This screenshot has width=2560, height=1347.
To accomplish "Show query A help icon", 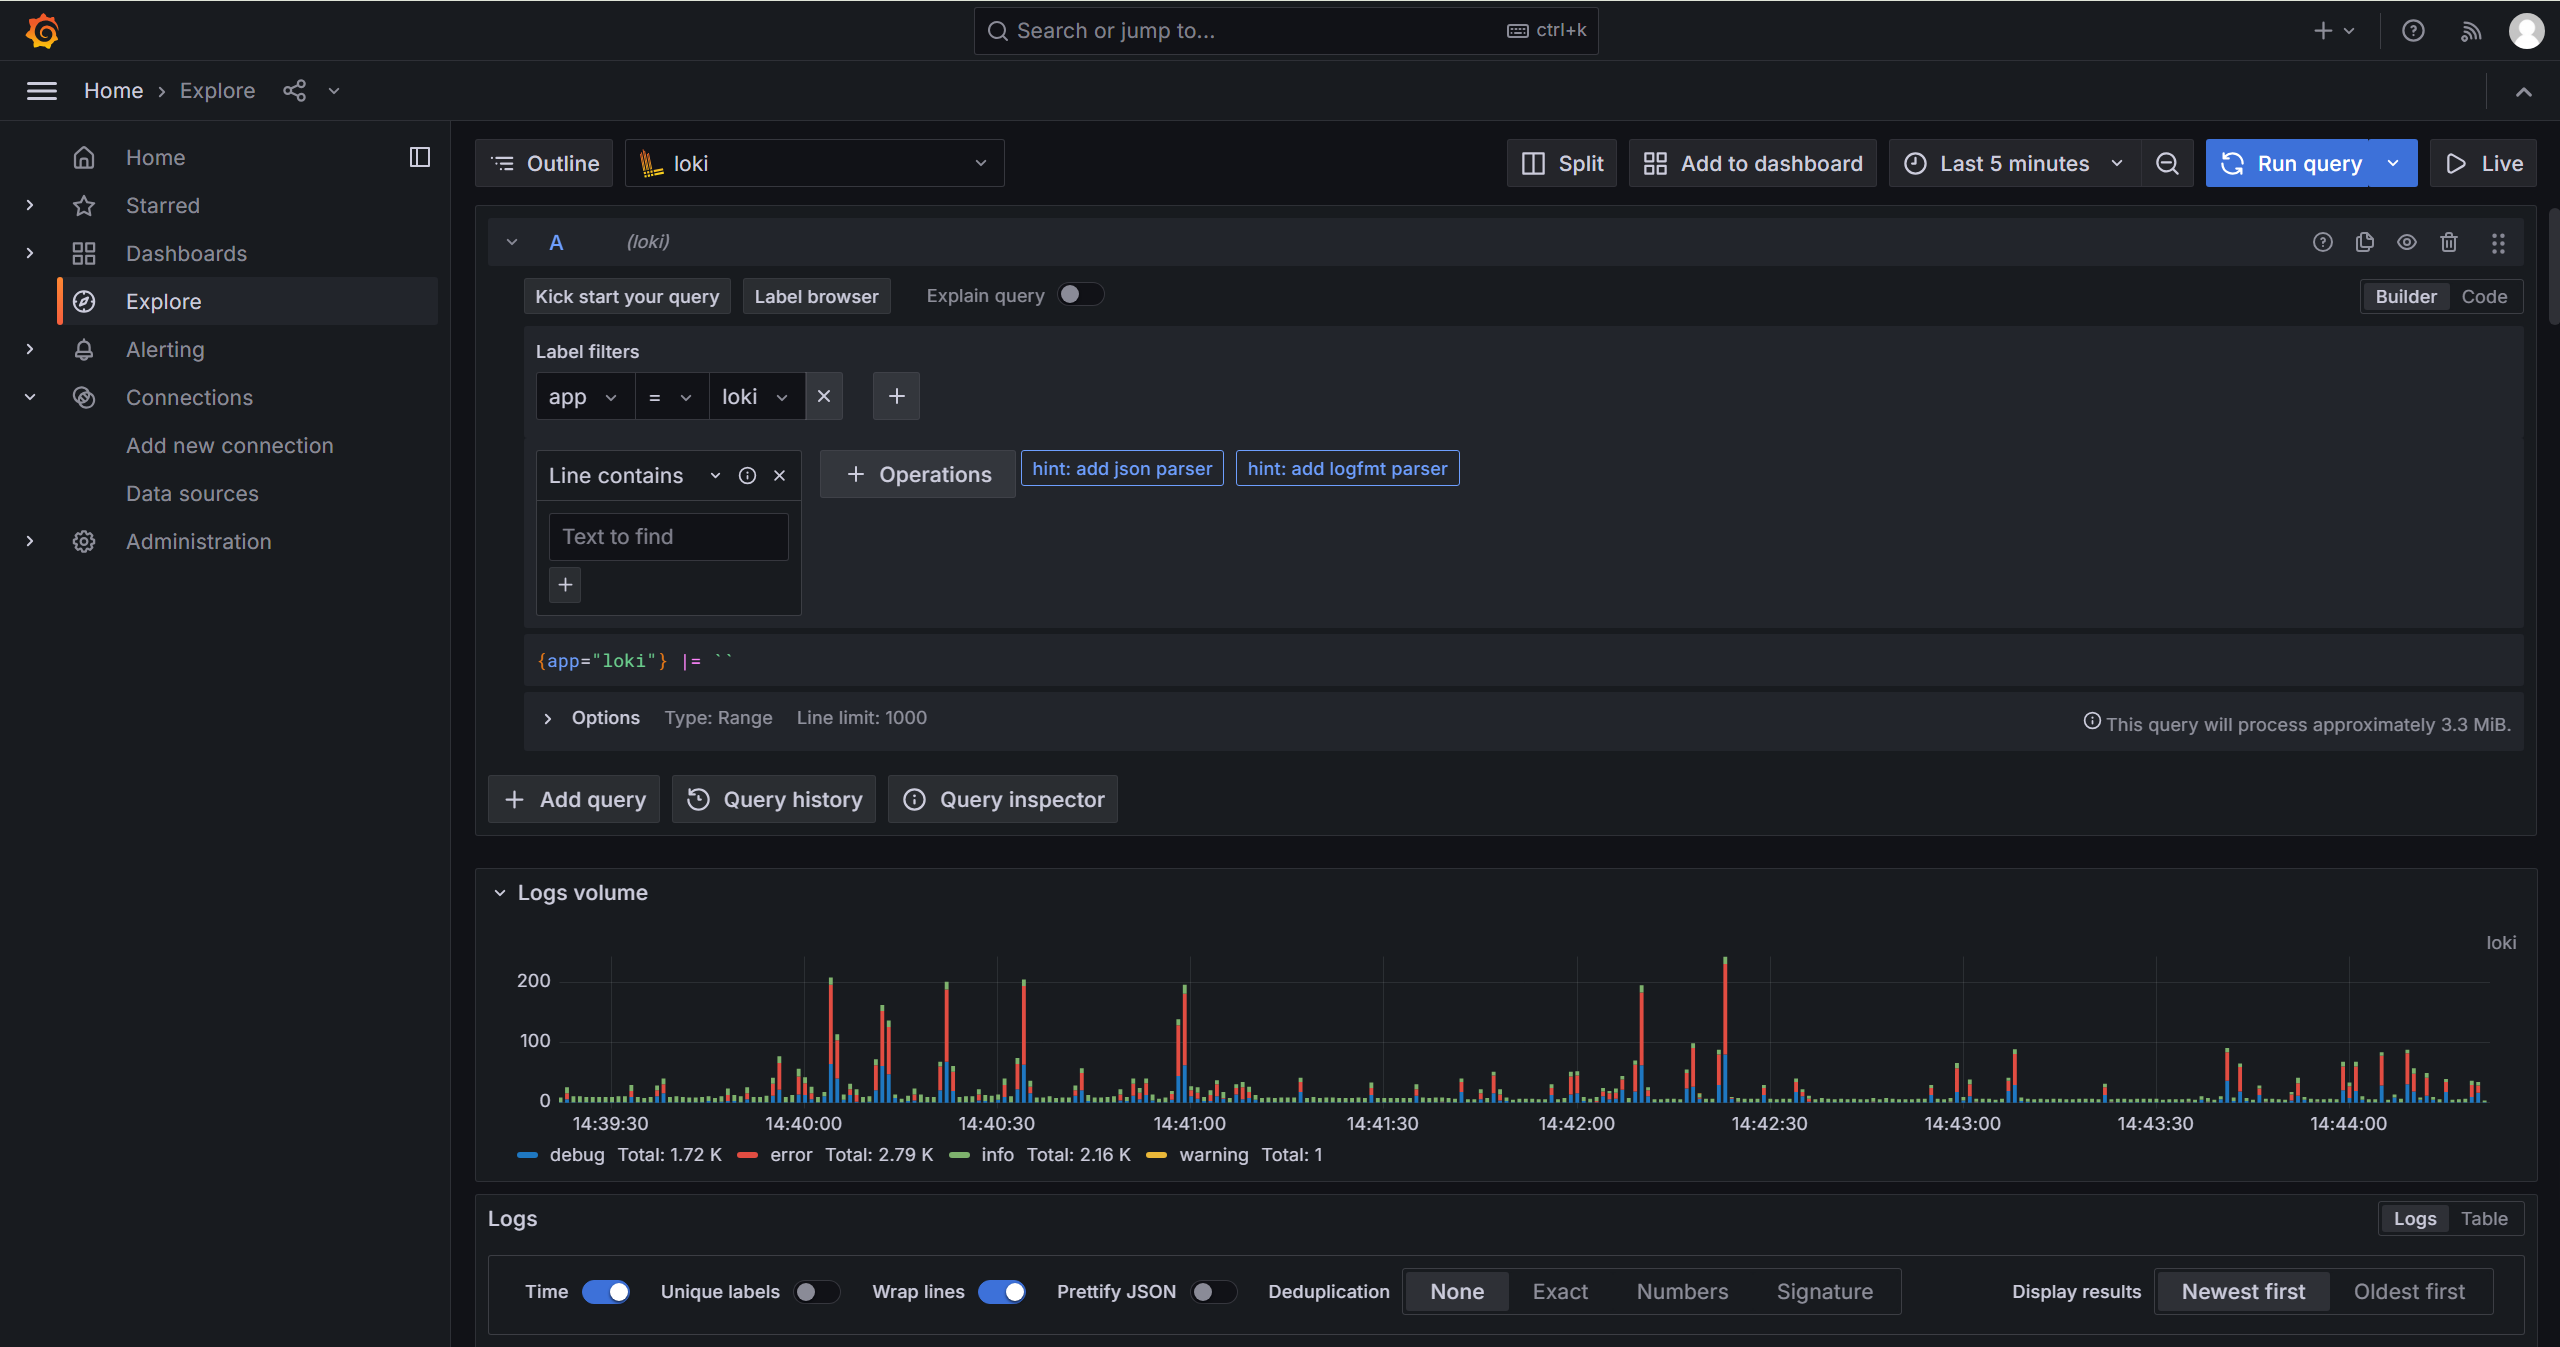I will click(2323, 242).
